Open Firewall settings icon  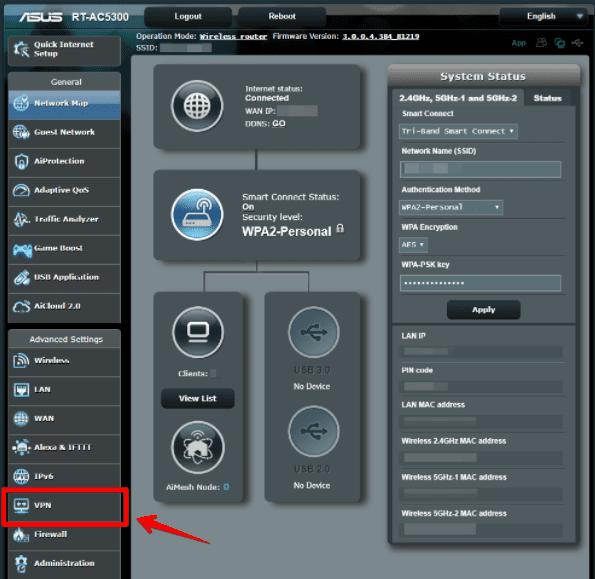click(21, 535)
